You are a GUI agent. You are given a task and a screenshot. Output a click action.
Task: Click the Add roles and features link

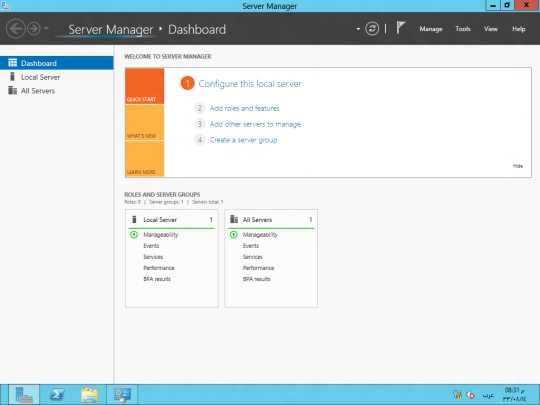(x=245, y=108)
